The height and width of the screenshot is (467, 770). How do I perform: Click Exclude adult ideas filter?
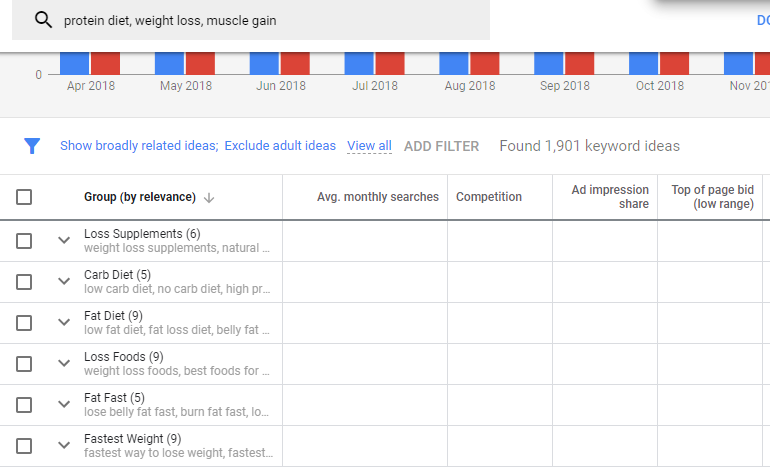click(x=280, y=146)
